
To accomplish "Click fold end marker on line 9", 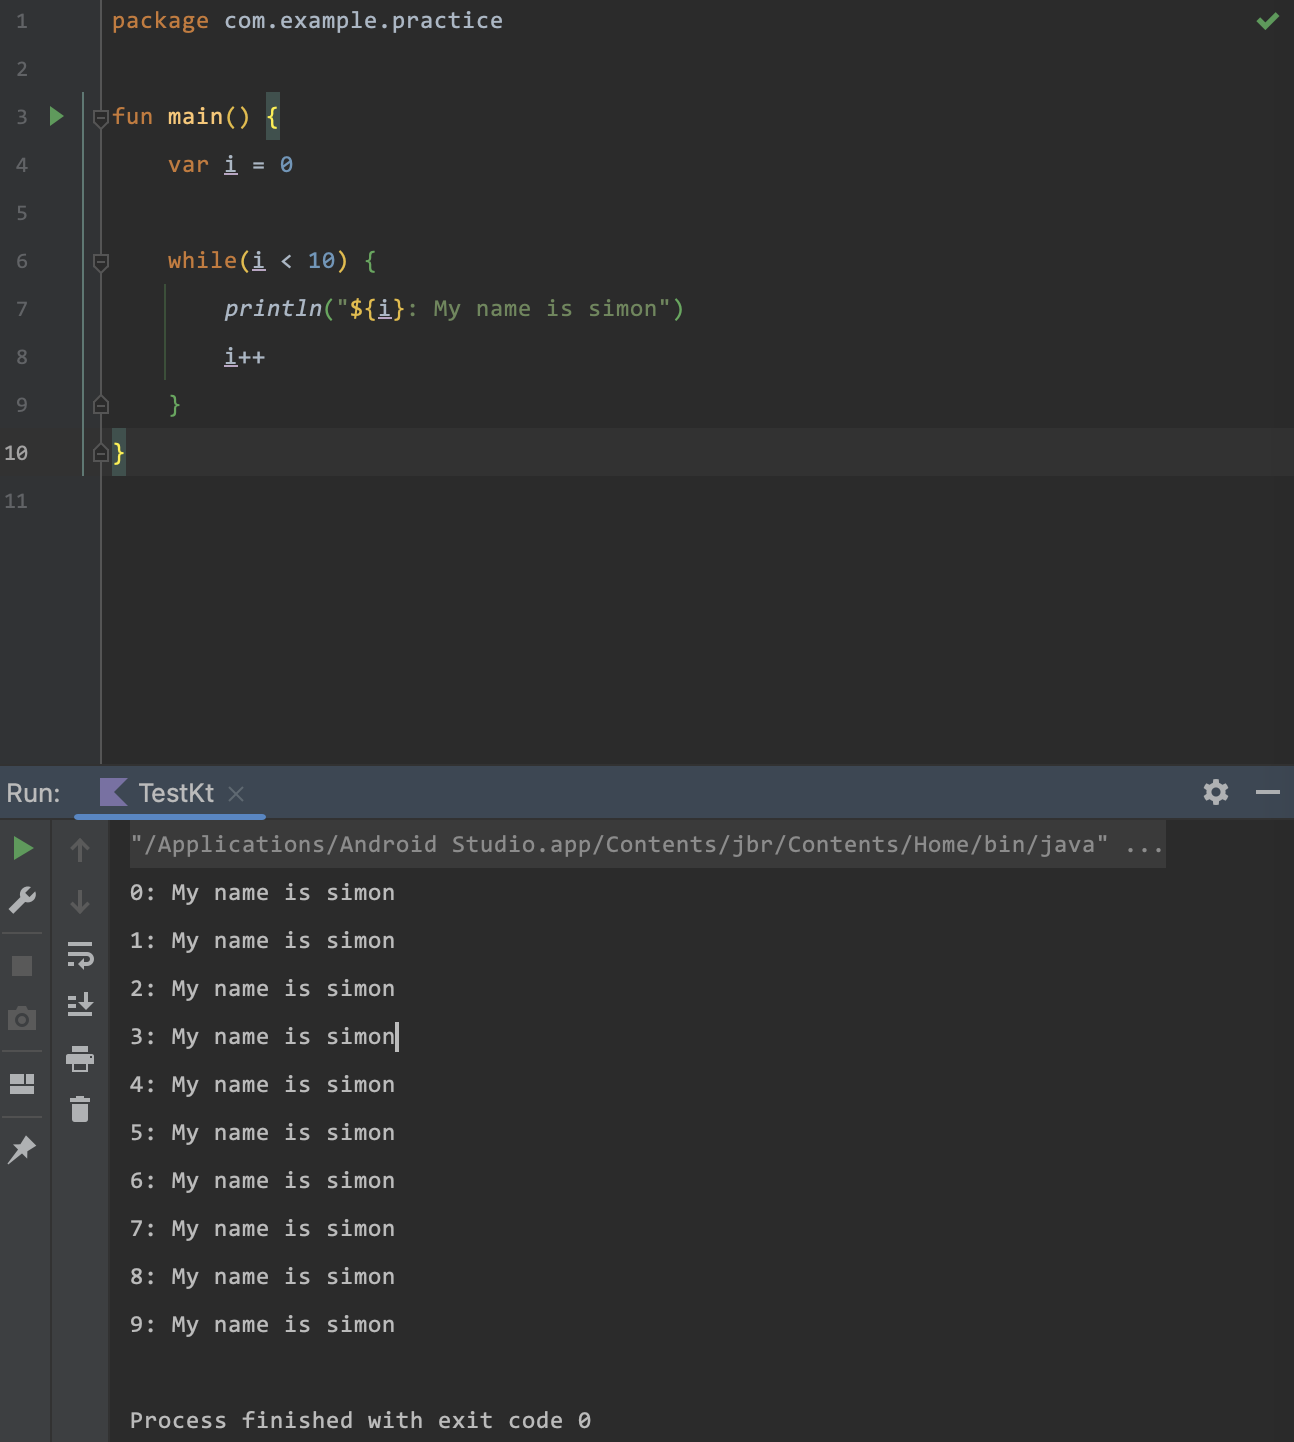I will pyautogui.click(x=101, y=405).
